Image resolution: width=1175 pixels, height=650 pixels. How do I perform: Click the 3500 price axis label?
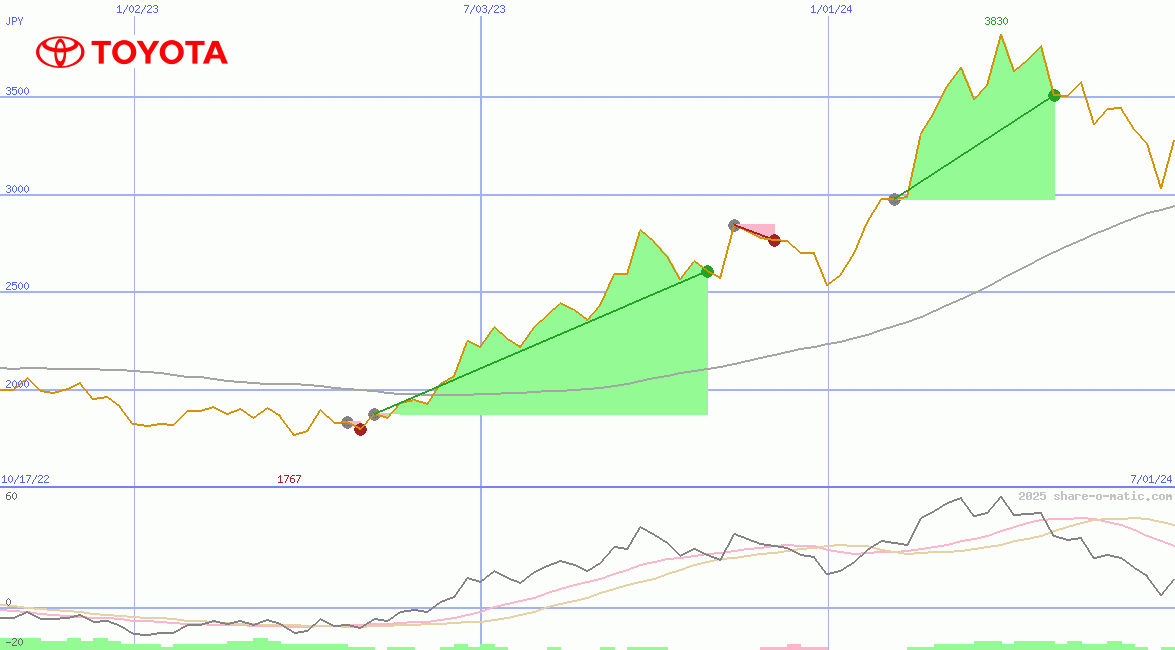[18, 91]
